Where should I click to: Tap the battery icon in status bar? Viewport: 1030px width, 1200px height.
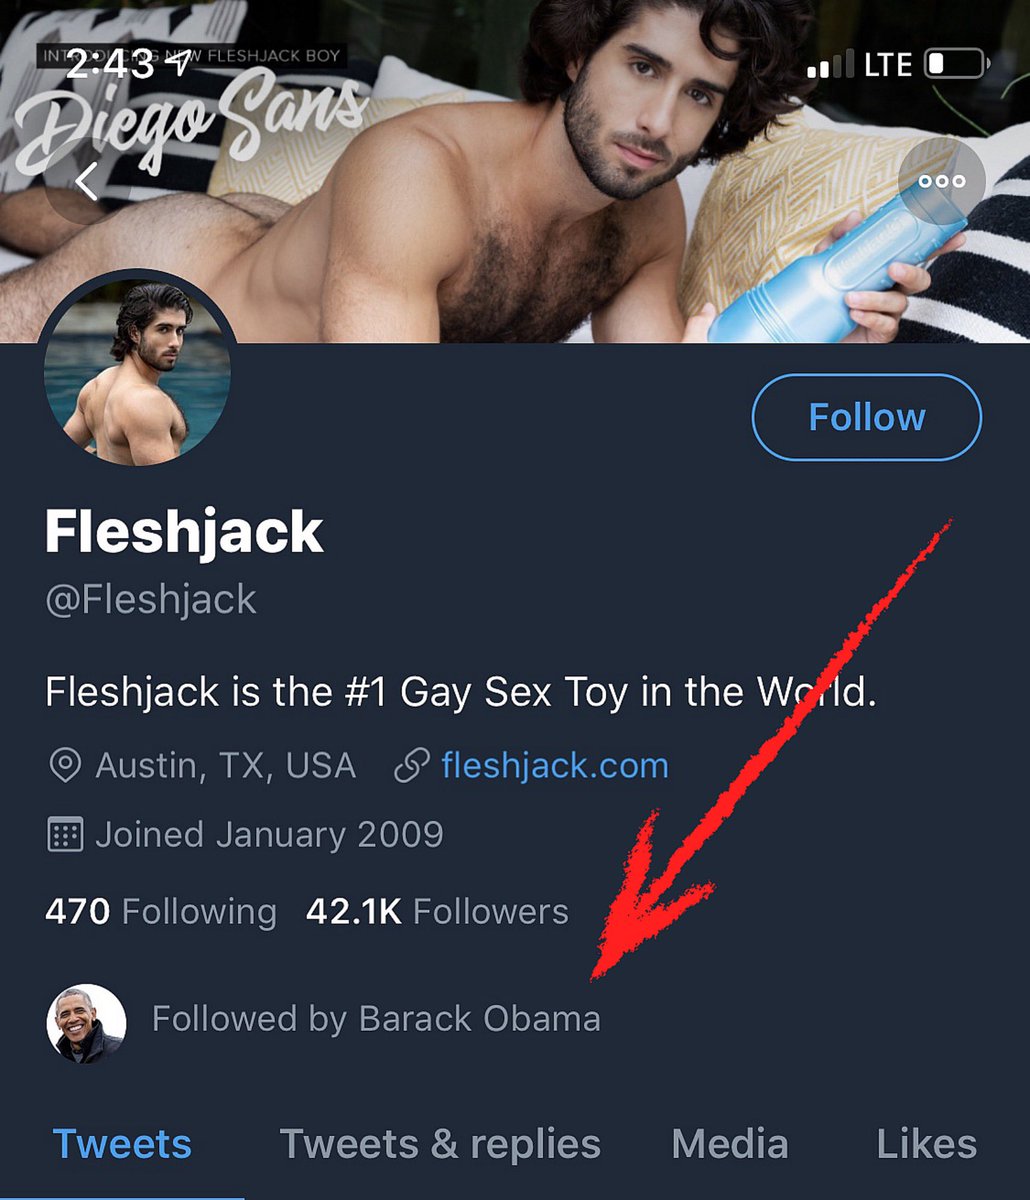[x=953, y=65]
